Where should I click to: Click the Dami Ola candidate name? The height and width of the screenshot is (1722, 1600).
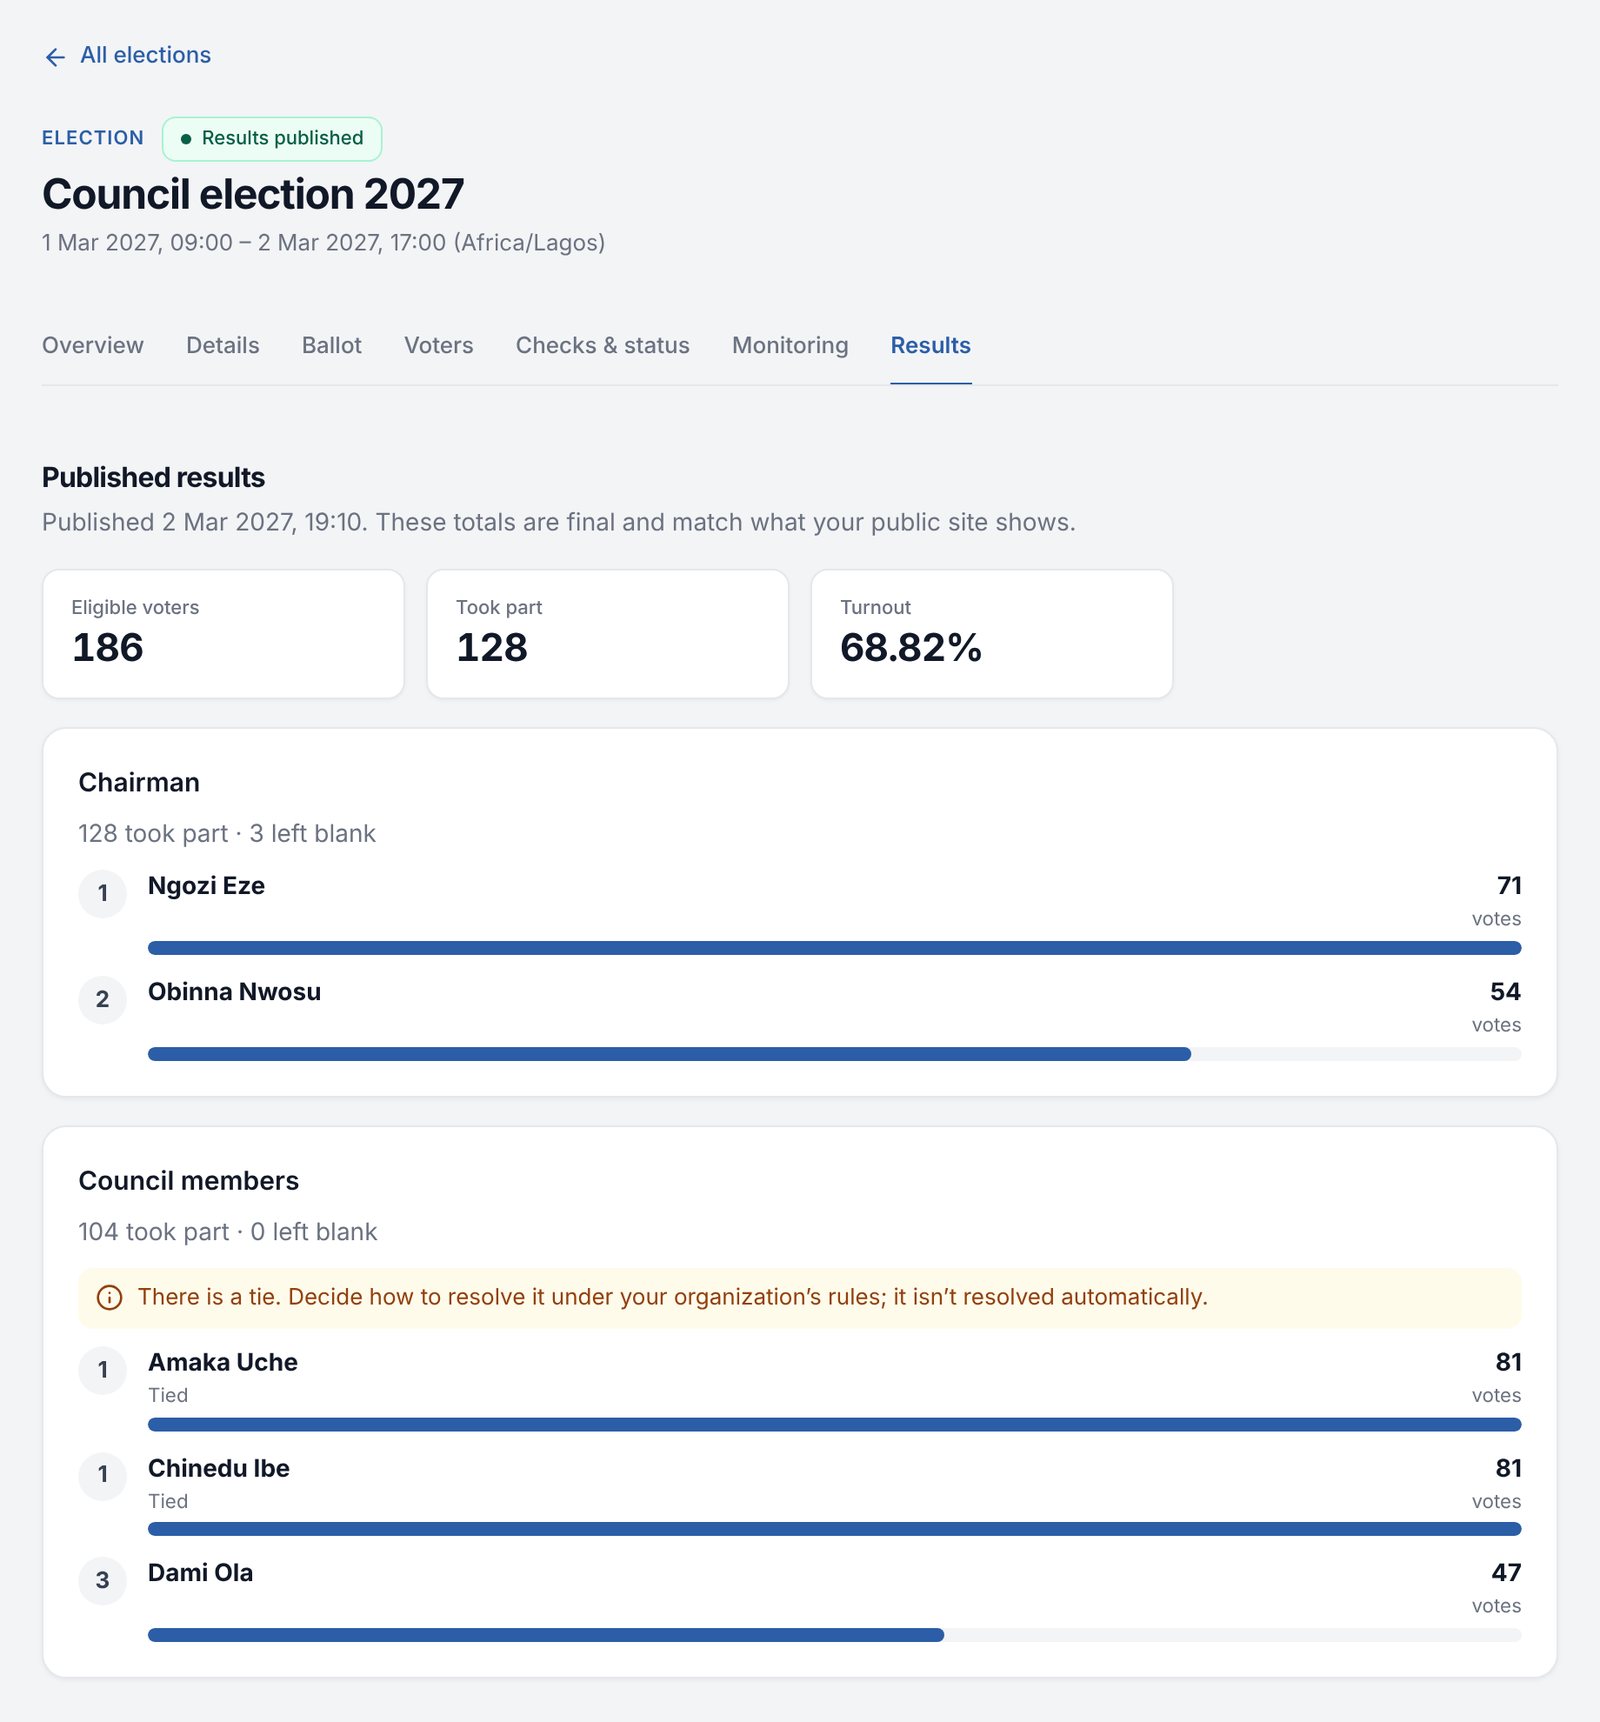[x=200, y=1573]
